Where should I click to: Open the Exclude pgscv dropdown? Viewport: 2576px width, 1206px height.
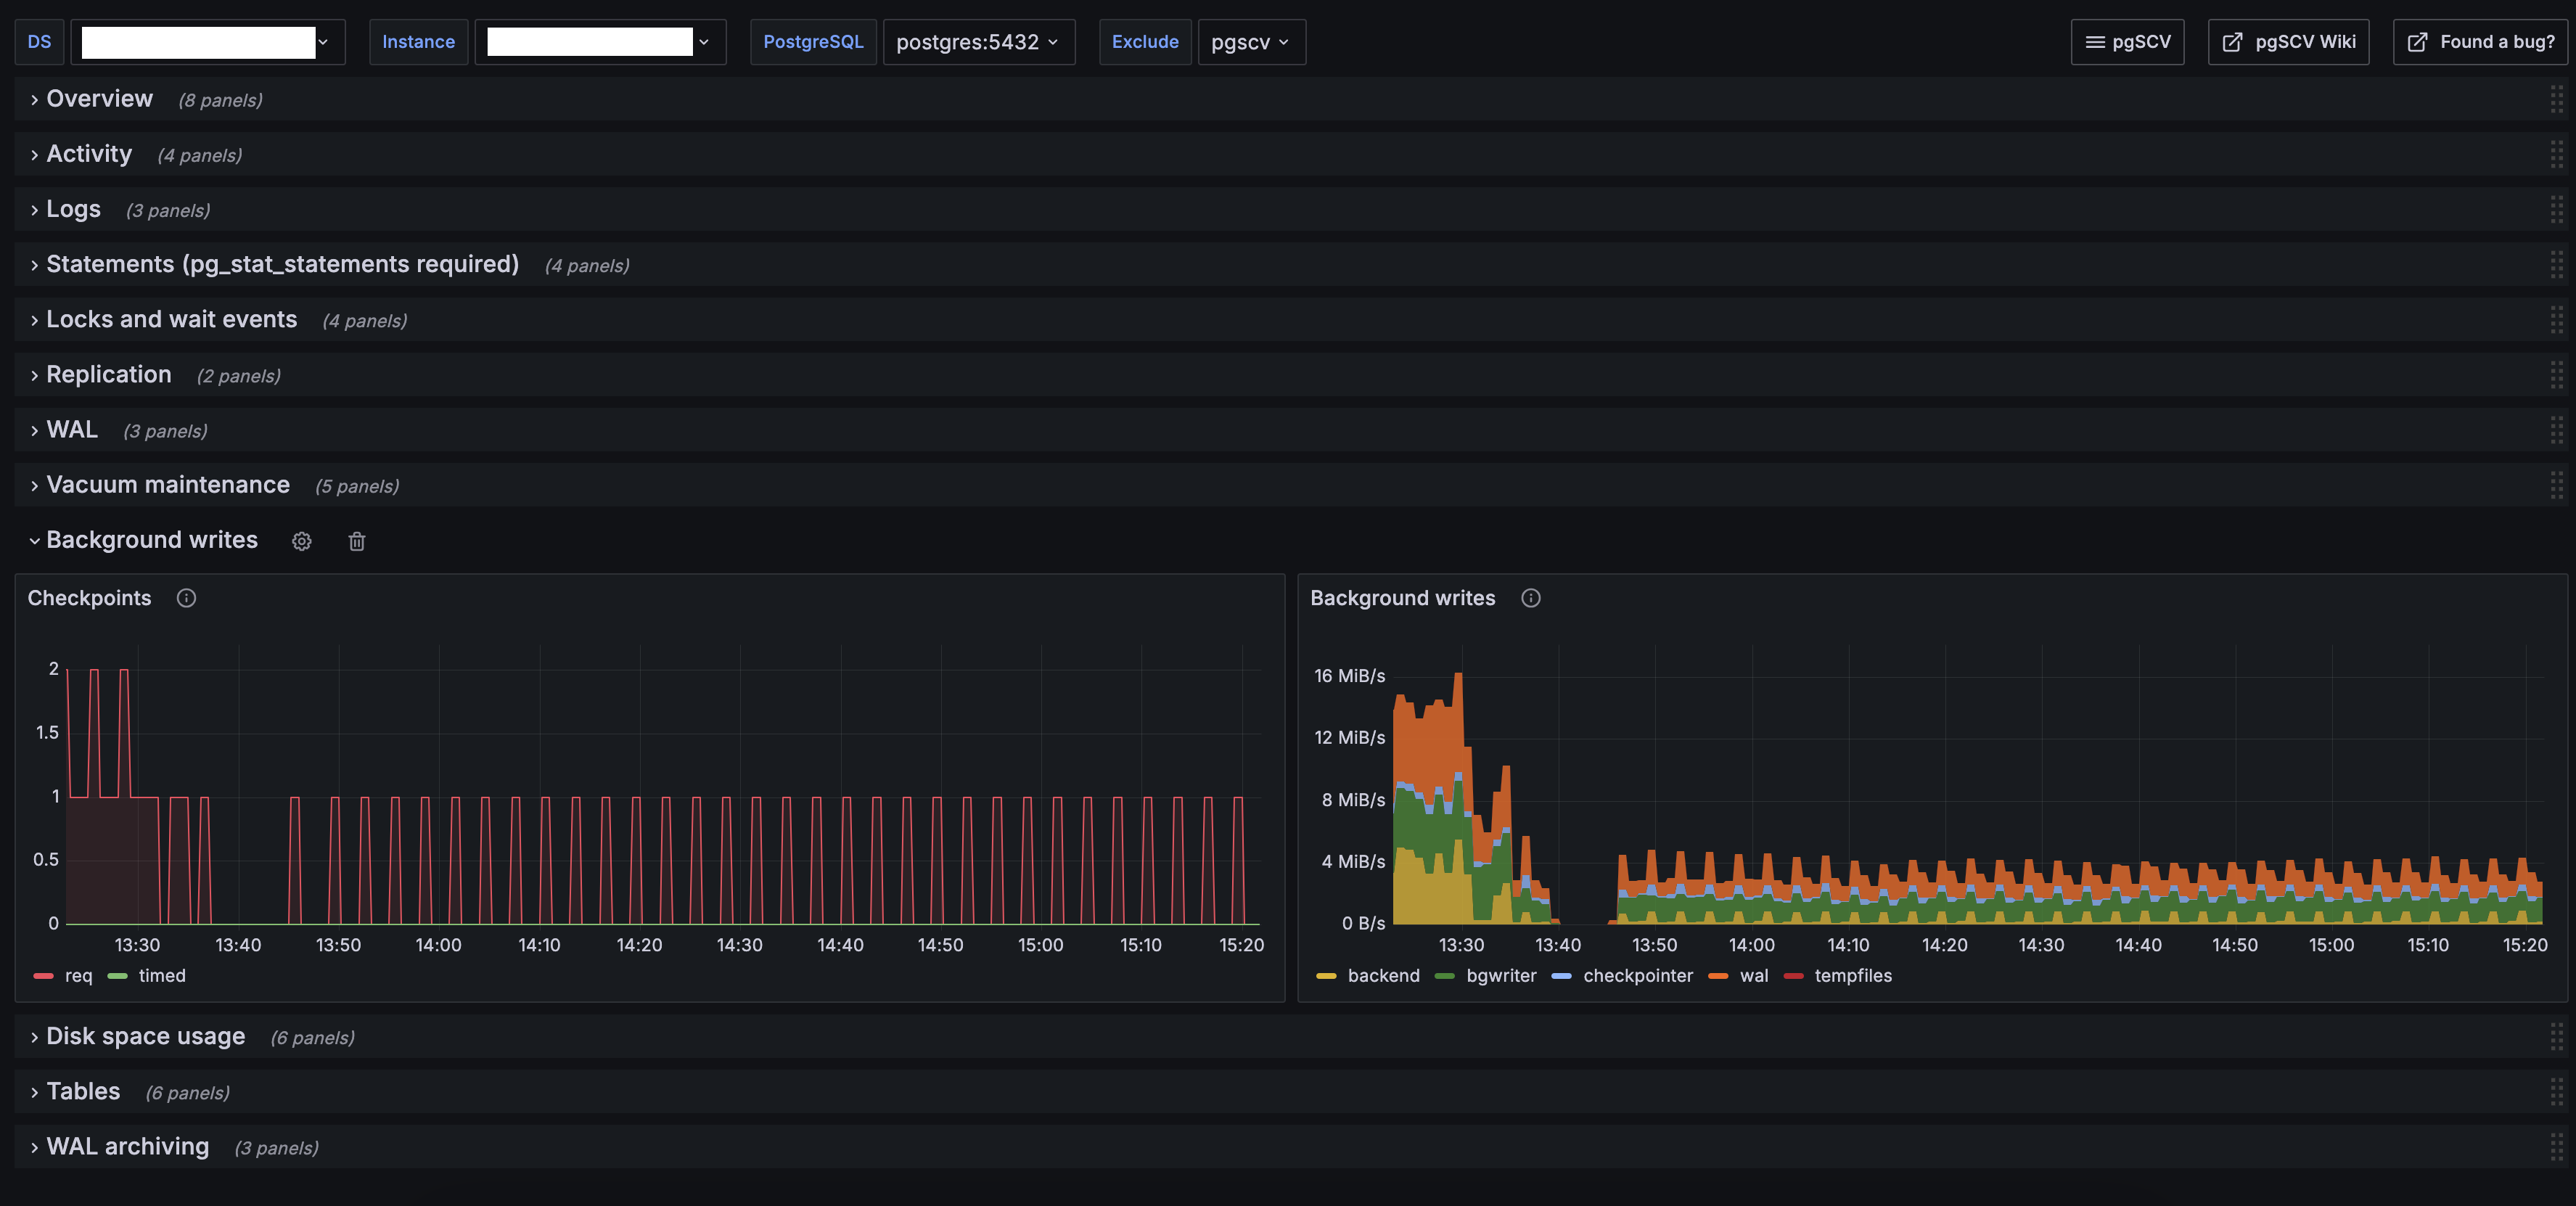point(1250,42)
